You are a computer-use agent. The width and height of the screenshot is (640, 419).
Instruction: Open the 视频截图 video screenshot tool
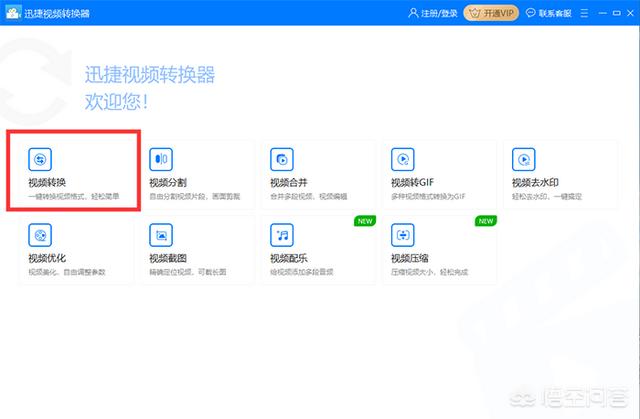click(196, 249)
